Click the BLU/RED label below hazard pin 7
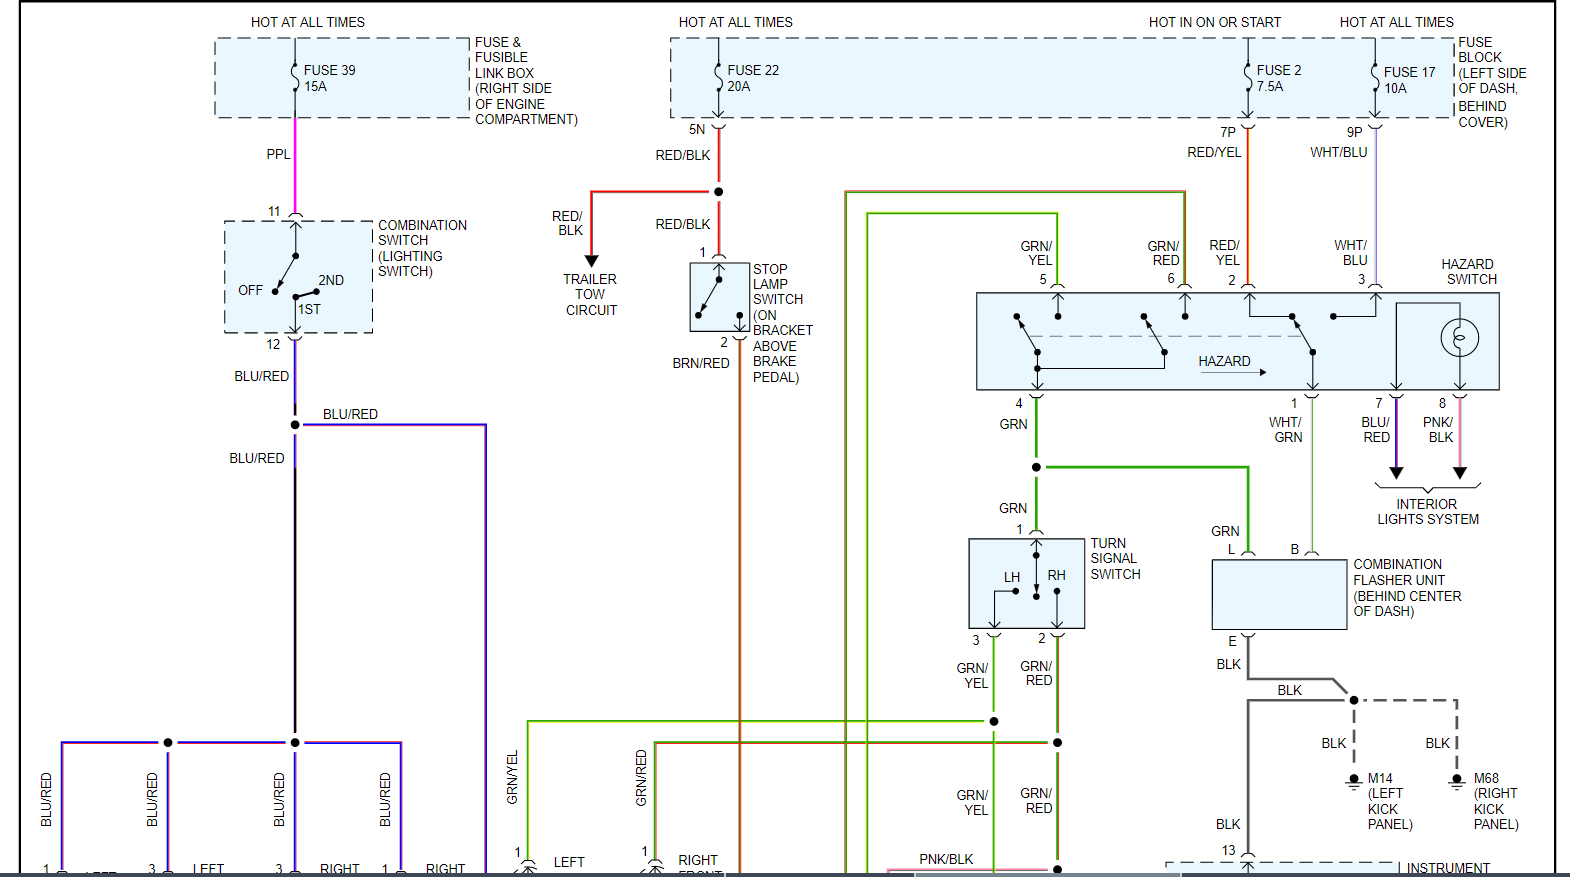This screenshot has height=877, width=1570. point(1376,429)
